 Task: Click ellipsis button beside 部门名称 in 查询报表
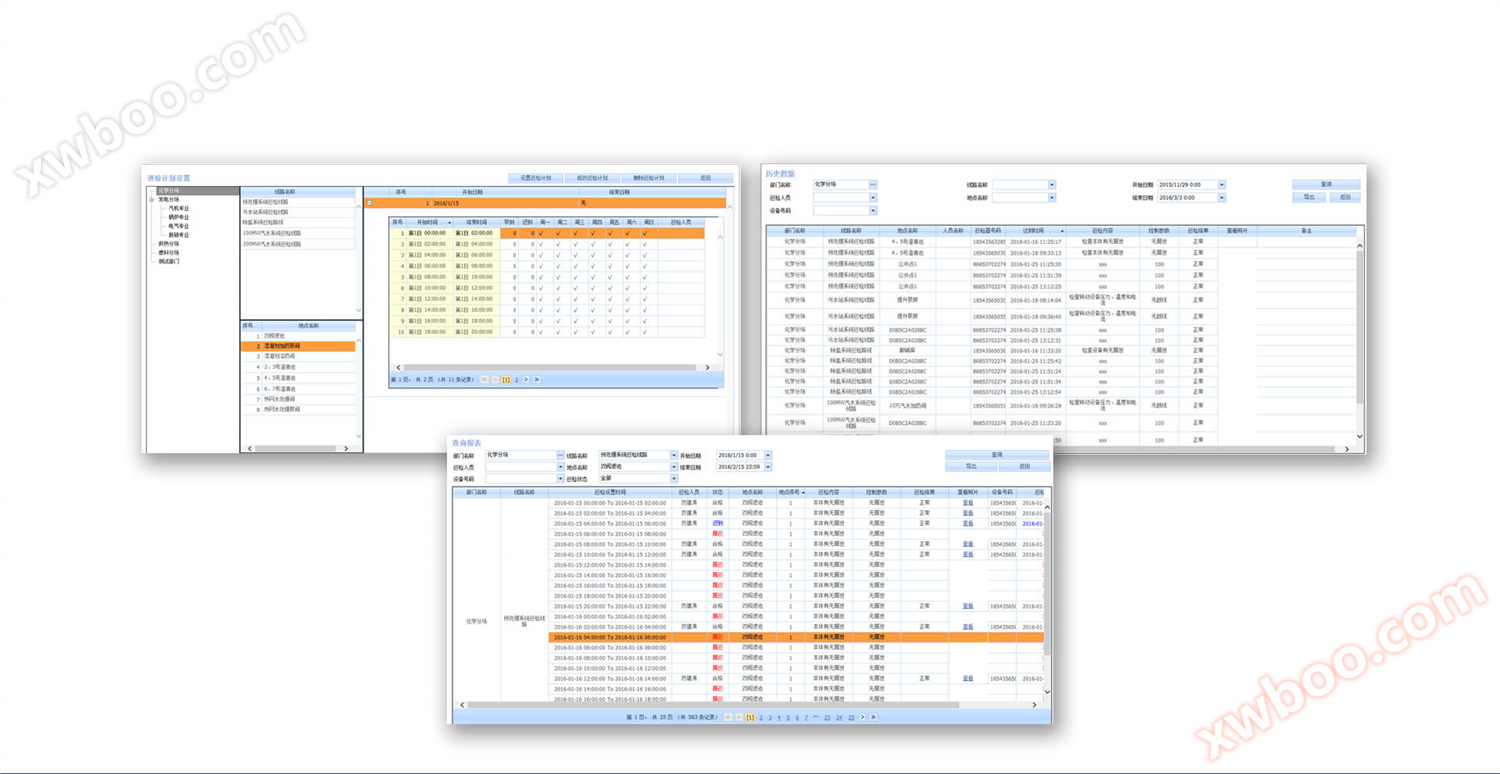560,456
